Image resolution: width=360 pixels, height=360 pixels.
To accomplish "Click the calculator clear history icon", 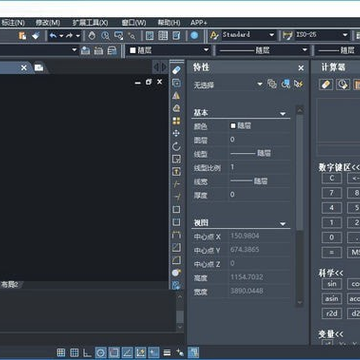I will click(x=343, y=85).
